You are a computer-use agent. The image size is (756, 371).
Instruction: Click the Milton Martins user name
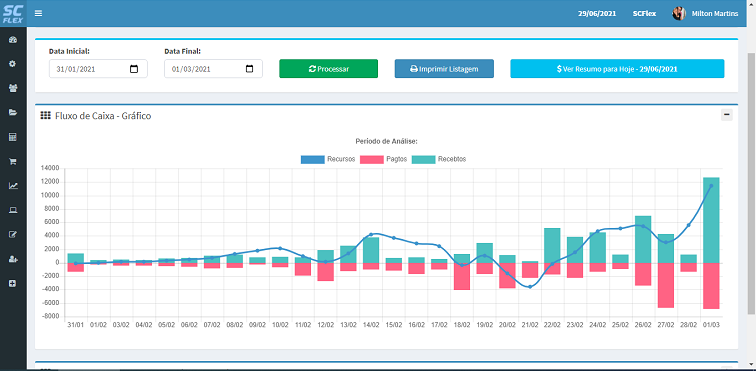pyautogui.click(x=715, y=14)
